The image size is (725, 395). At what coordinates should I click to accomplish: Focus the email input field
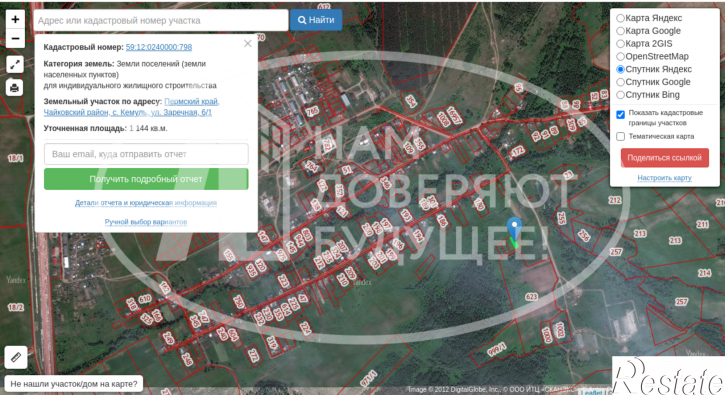pyautogui.click(x=146, y=154)
